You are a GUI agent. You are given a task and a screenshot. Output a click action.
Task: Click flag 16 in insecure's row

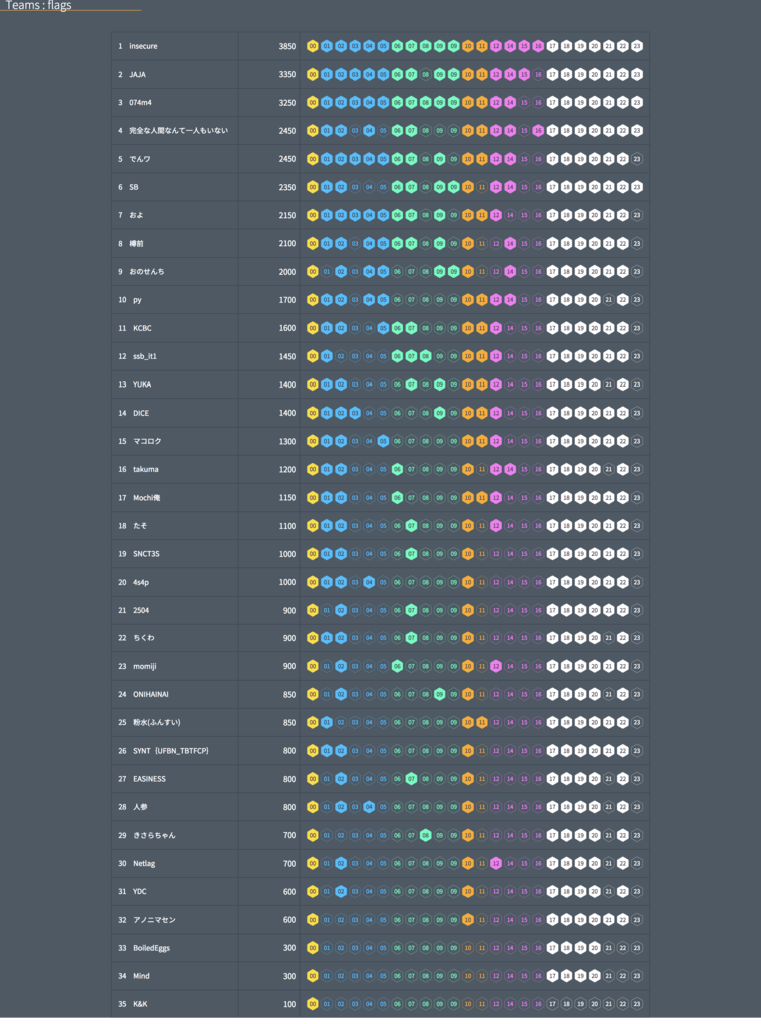pos(538,46)
